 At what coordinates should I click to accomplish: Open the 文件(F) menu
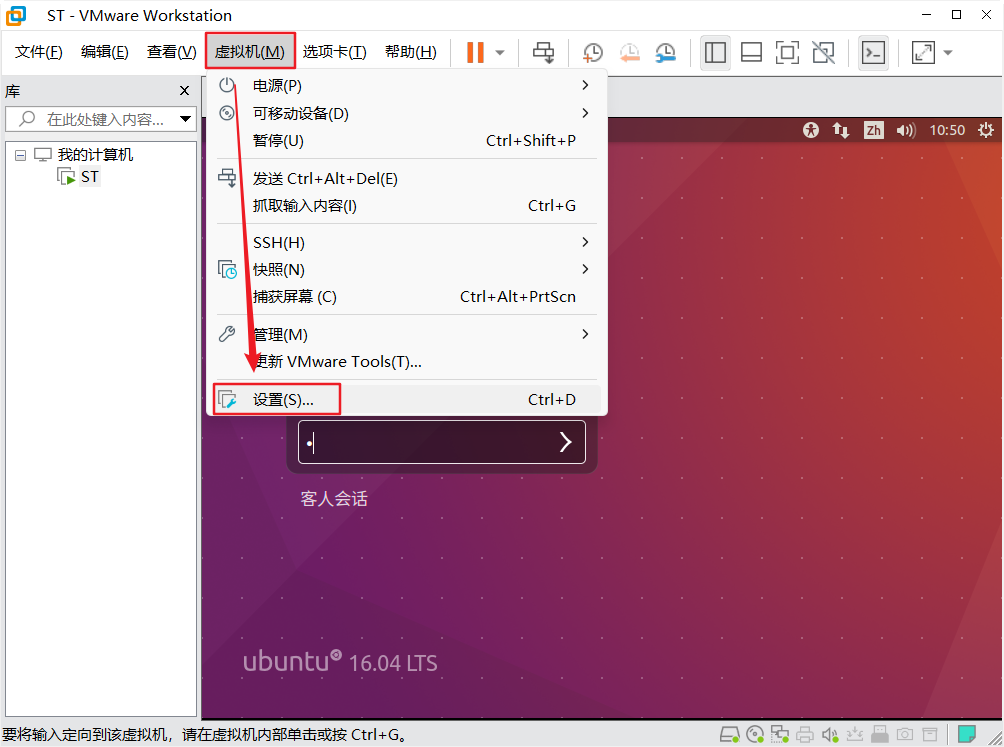[x=38, y=52]
